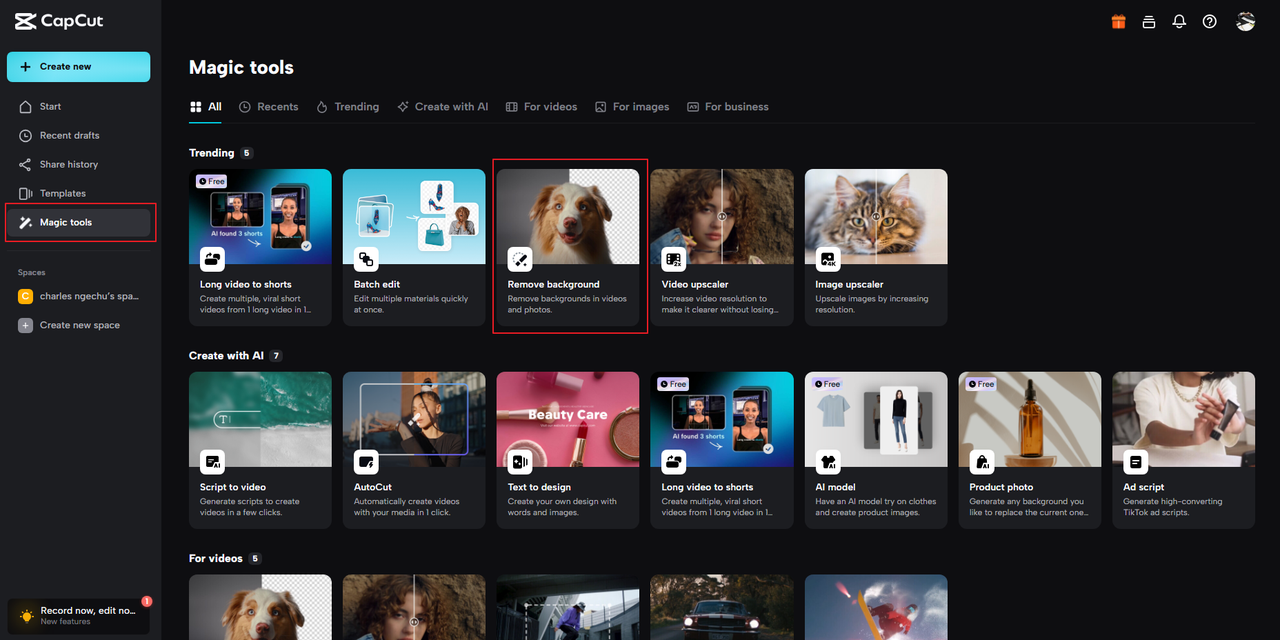This screenshot has height=640, width=1280.
Task: Click Create with AI Long video to shorts icon
Action: tap(674, 462)
